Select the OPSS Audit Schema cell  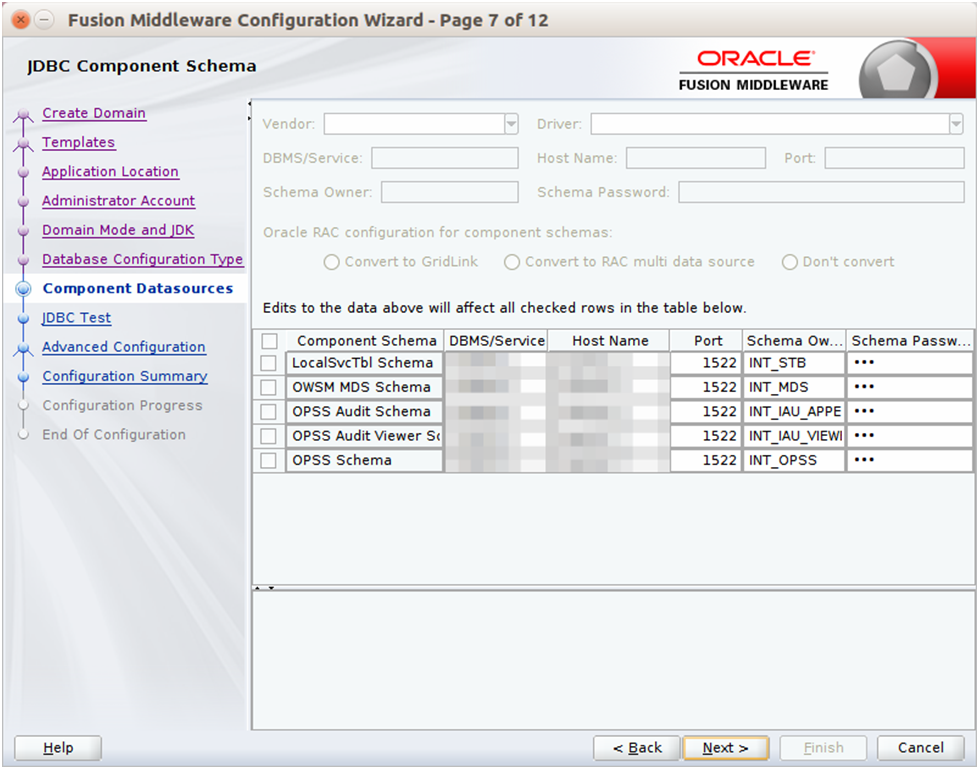(365, 412)
